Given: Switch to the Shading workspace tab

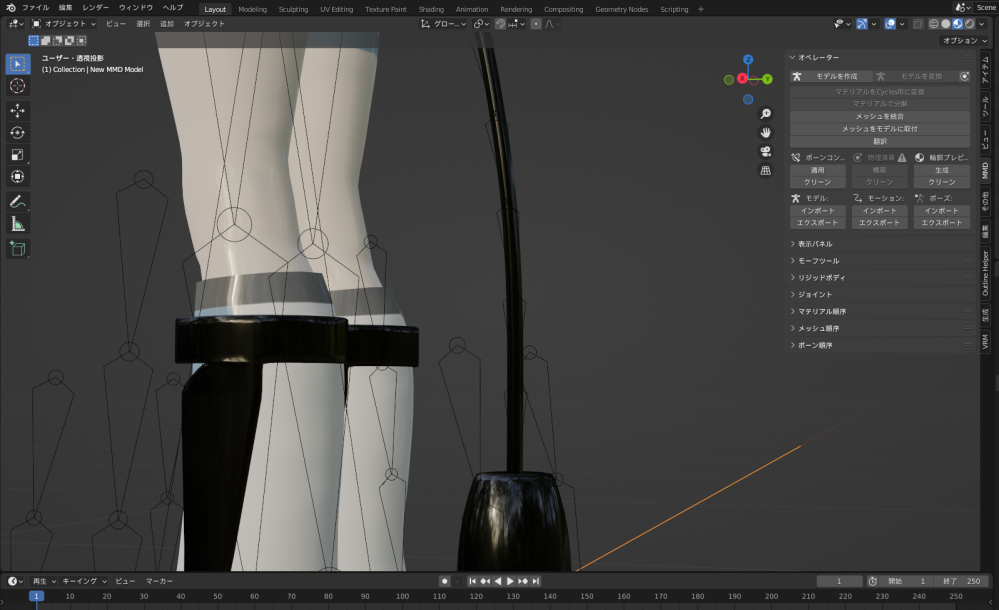Looking at the screenshot, I should (x=431, y=9).
